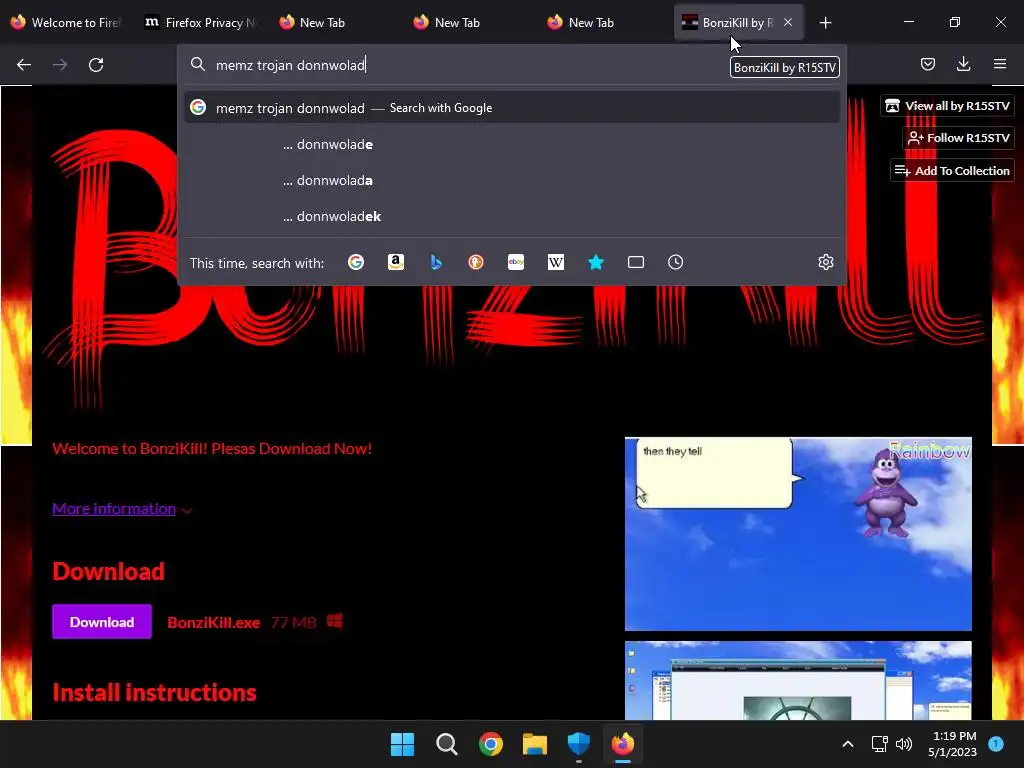Screen dimensions: 1024x768
Task: Click the Install instructions heading
Action: tap(154, 692)
